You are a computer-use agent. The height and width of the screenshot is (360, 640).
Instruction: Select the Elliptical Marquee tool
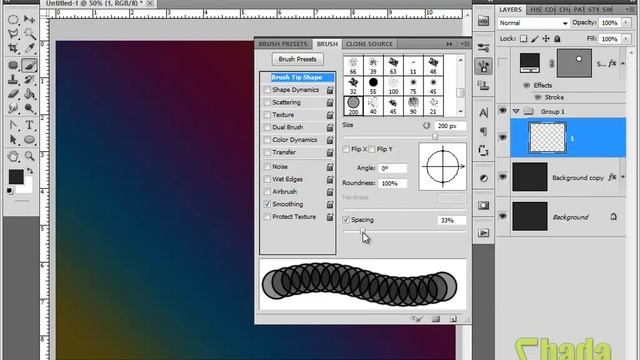coord(13,19)
